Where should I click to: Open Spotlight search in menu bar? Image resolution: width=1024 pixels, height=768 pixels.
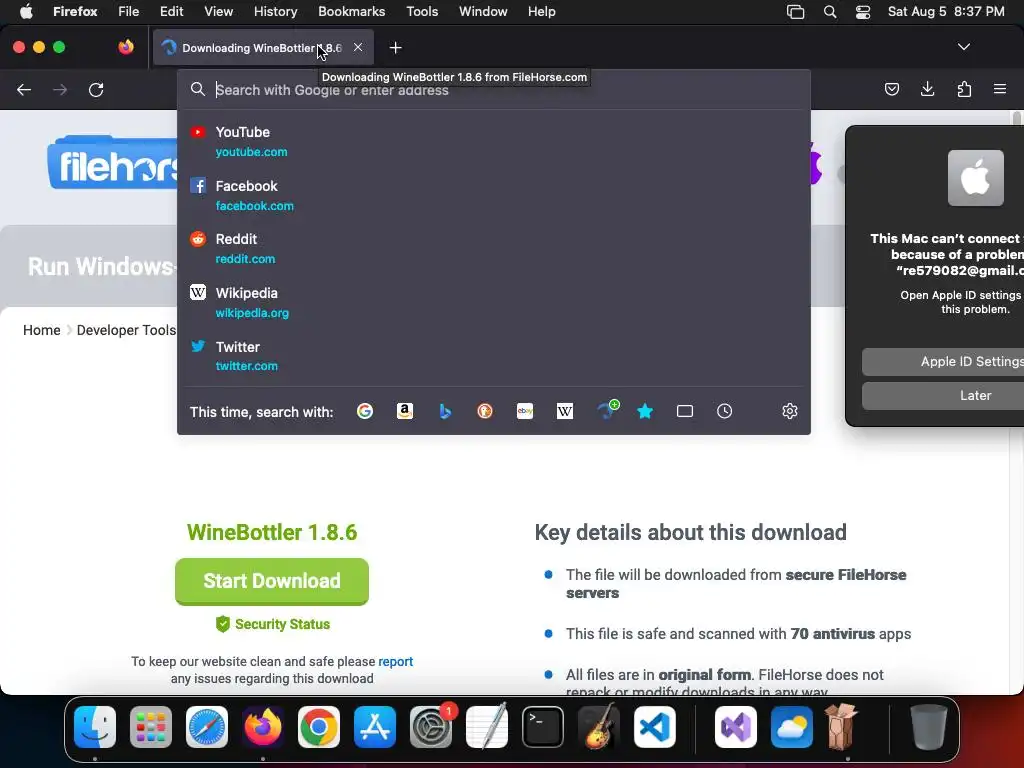point(830,12)
